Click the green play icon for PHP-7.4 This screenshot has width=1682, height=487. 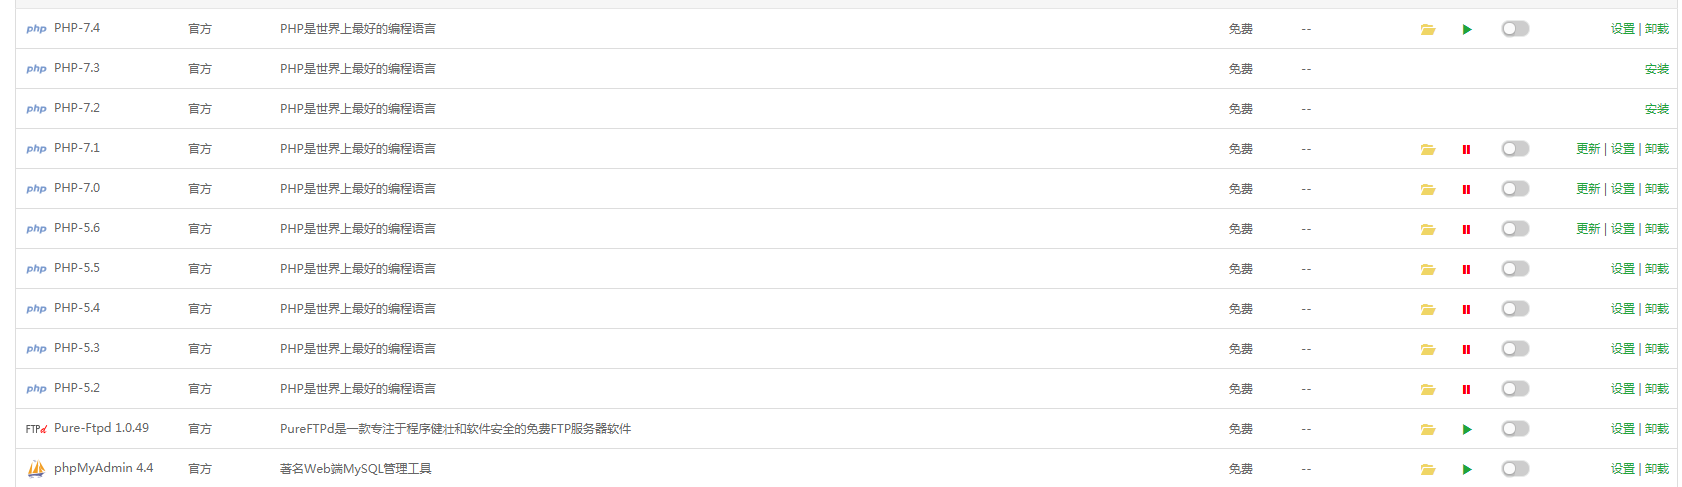pyautogui.click(x=1467, y=29)
